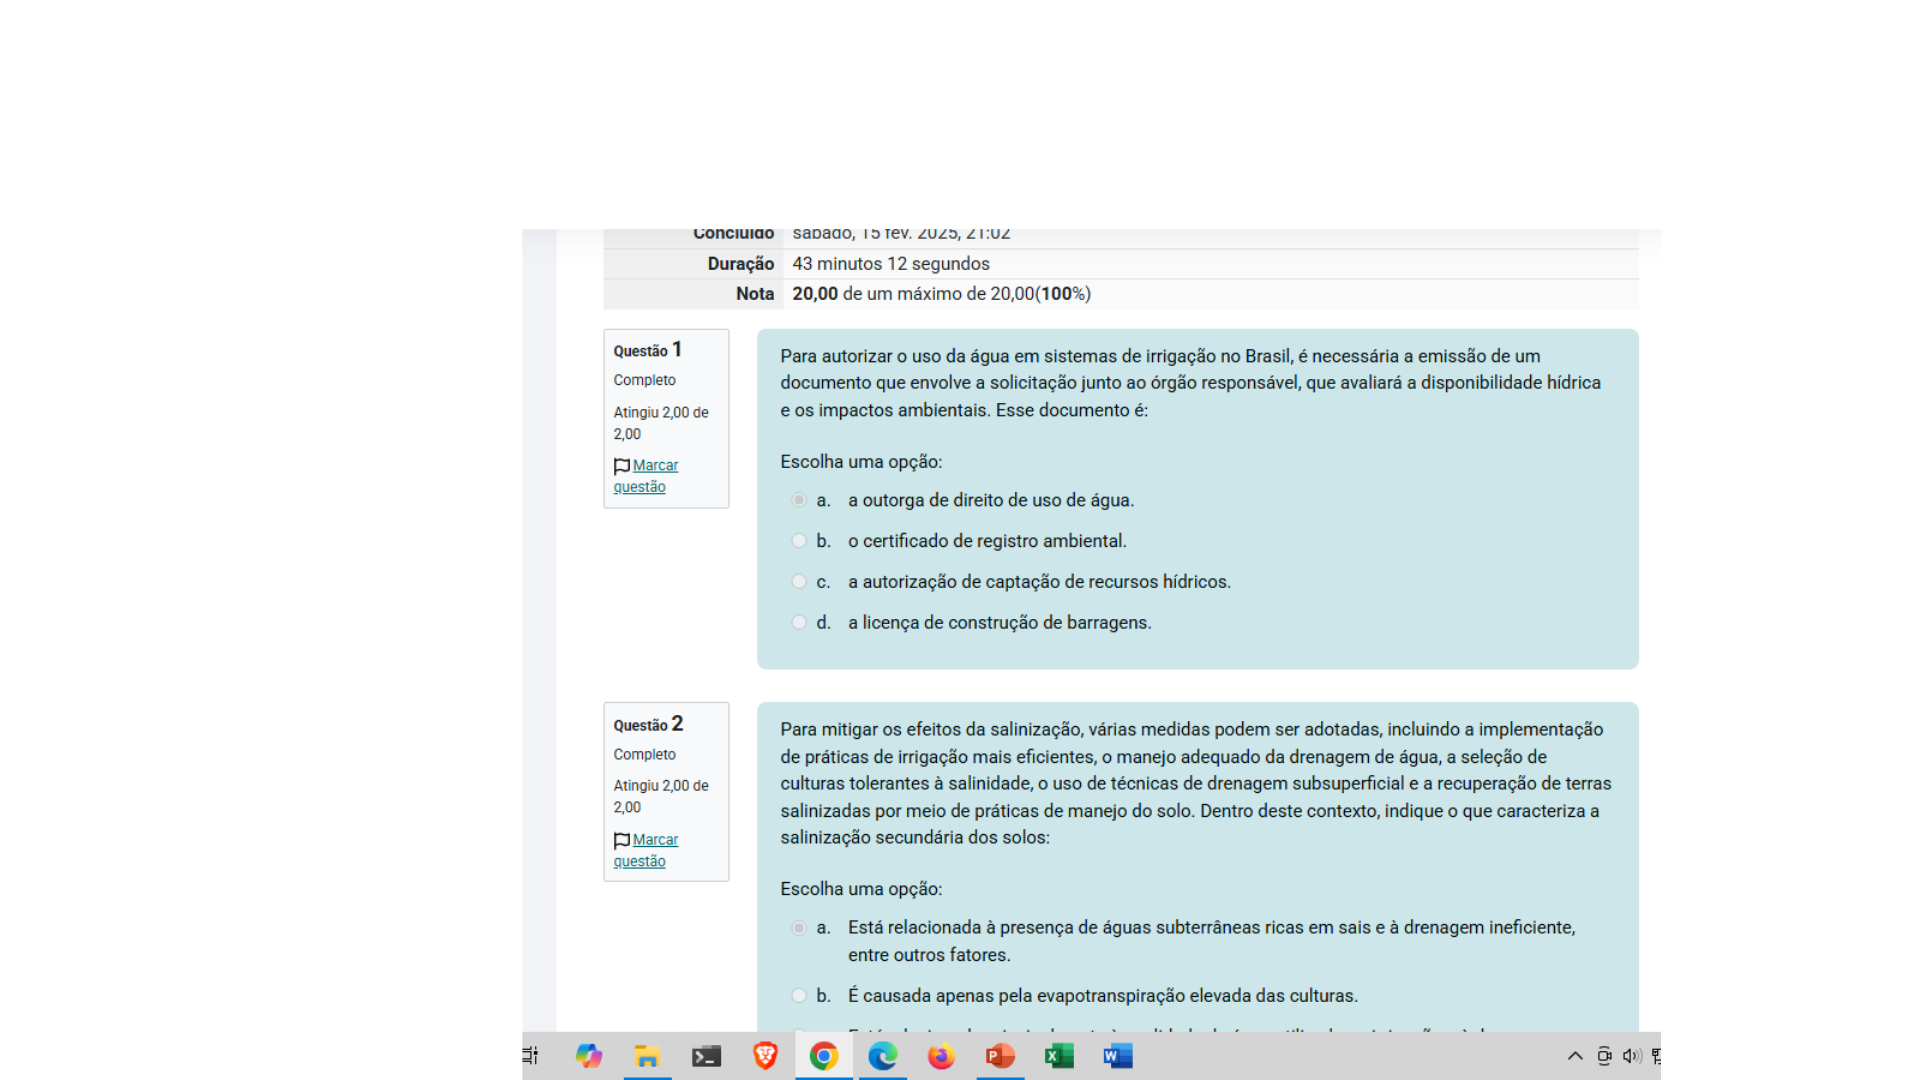Open Copilot from the taskbar
The width and height of the screenshot is (1920, 1080).
pyautogui.click(x=588, y=1056)
